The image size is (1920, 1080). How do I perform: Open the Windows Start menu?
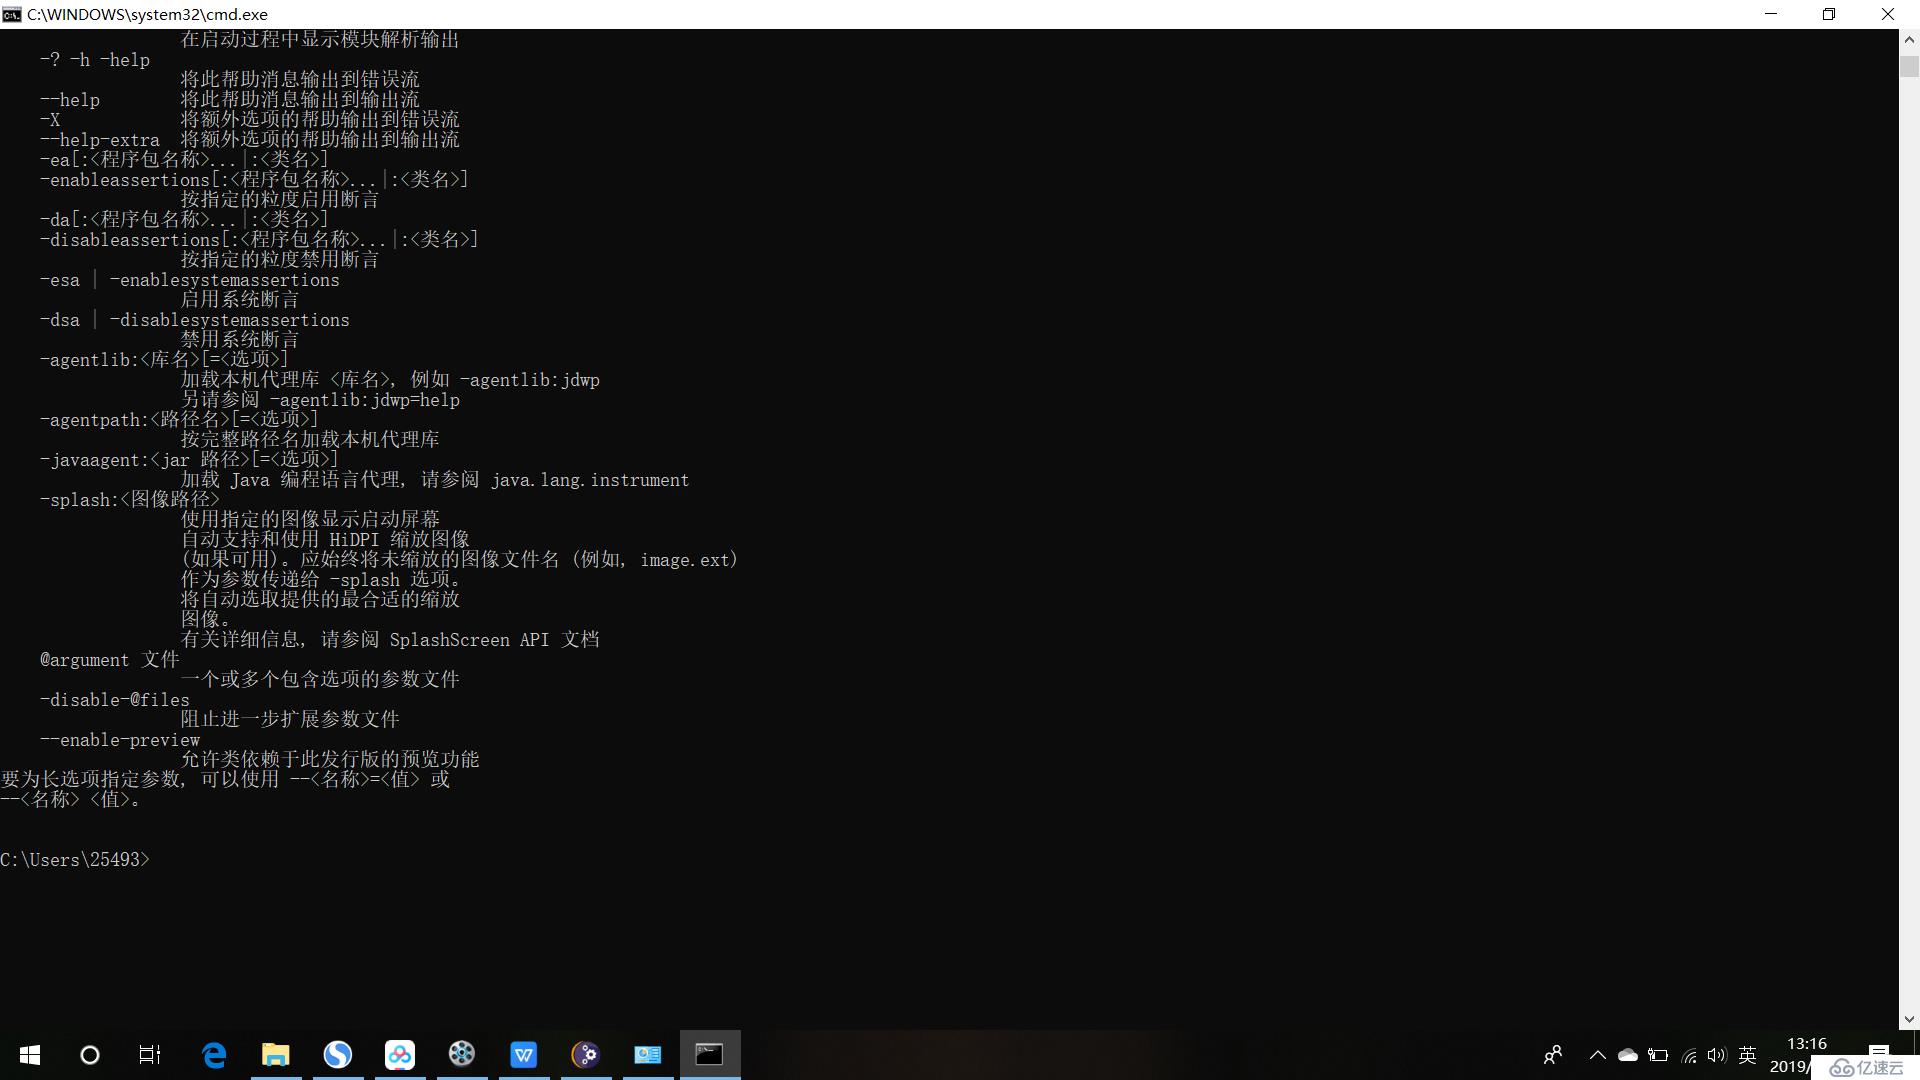(30, 1055)
